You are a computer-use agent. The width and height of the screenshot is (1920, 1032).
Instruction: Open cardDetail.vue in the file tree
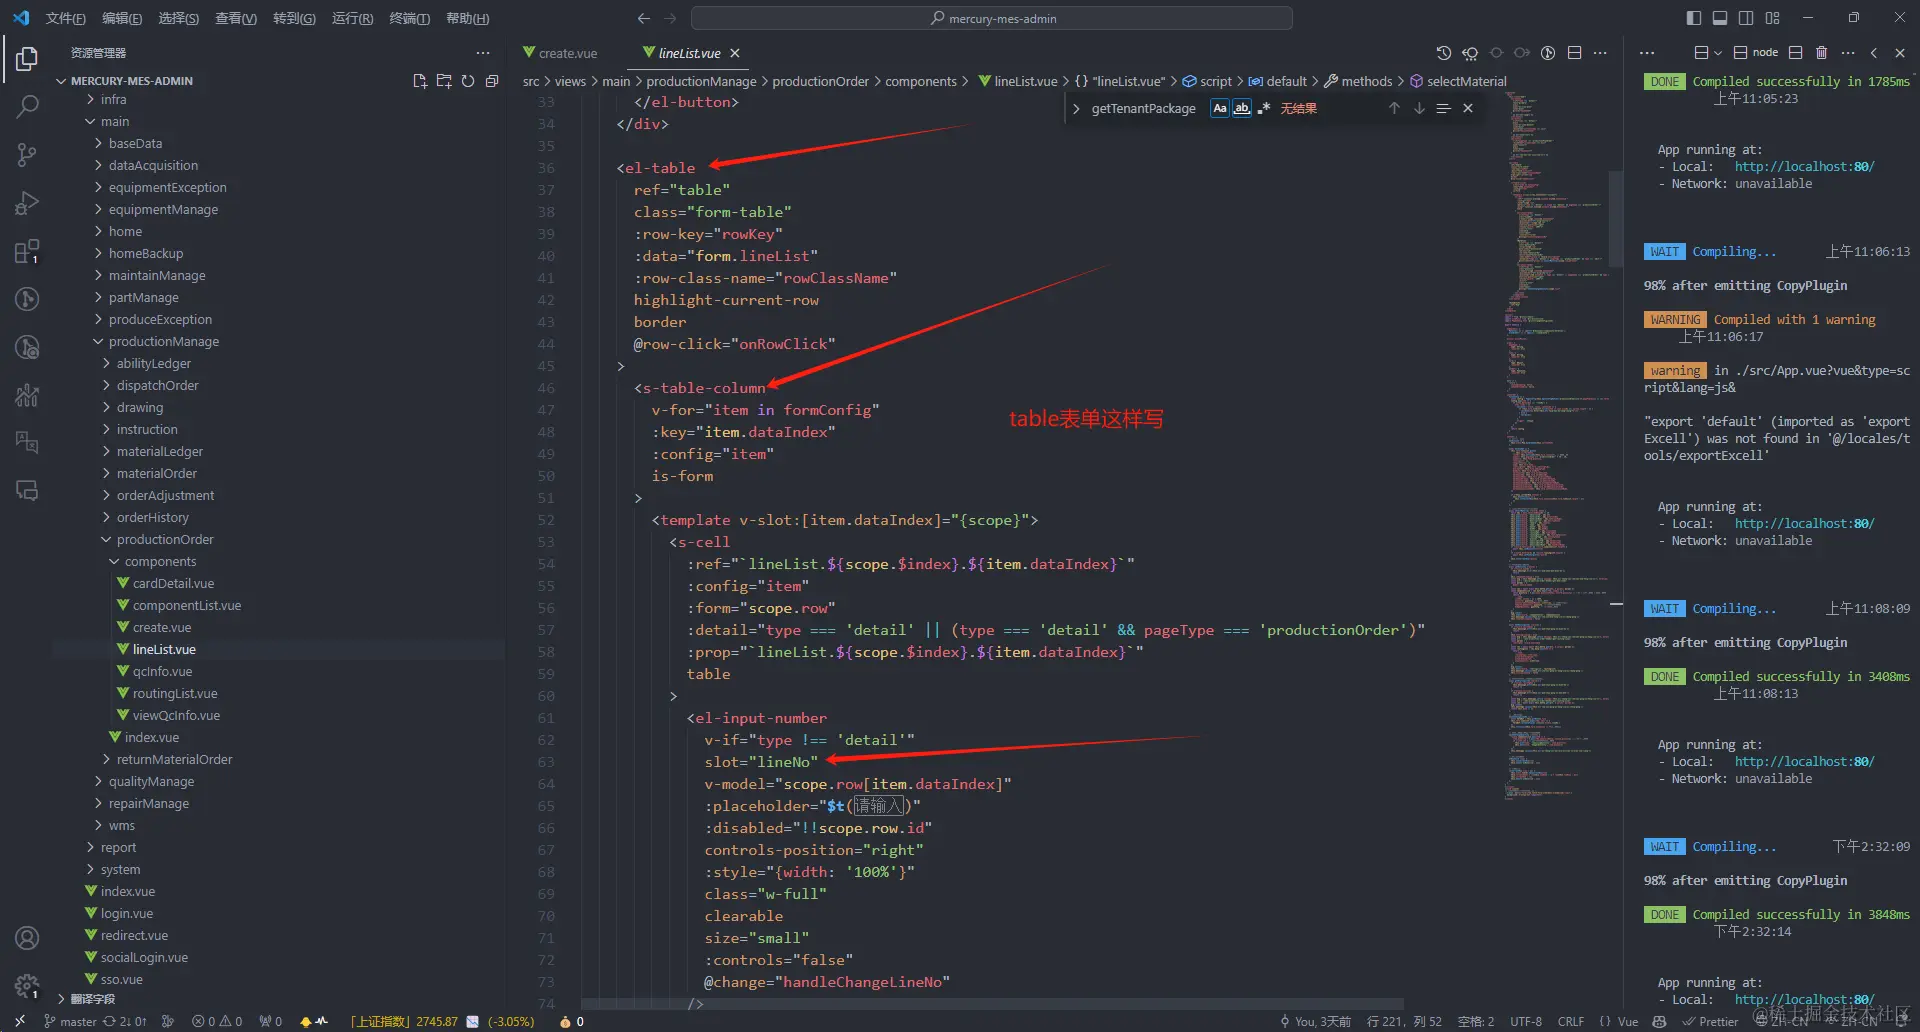(x=173, y=584)
